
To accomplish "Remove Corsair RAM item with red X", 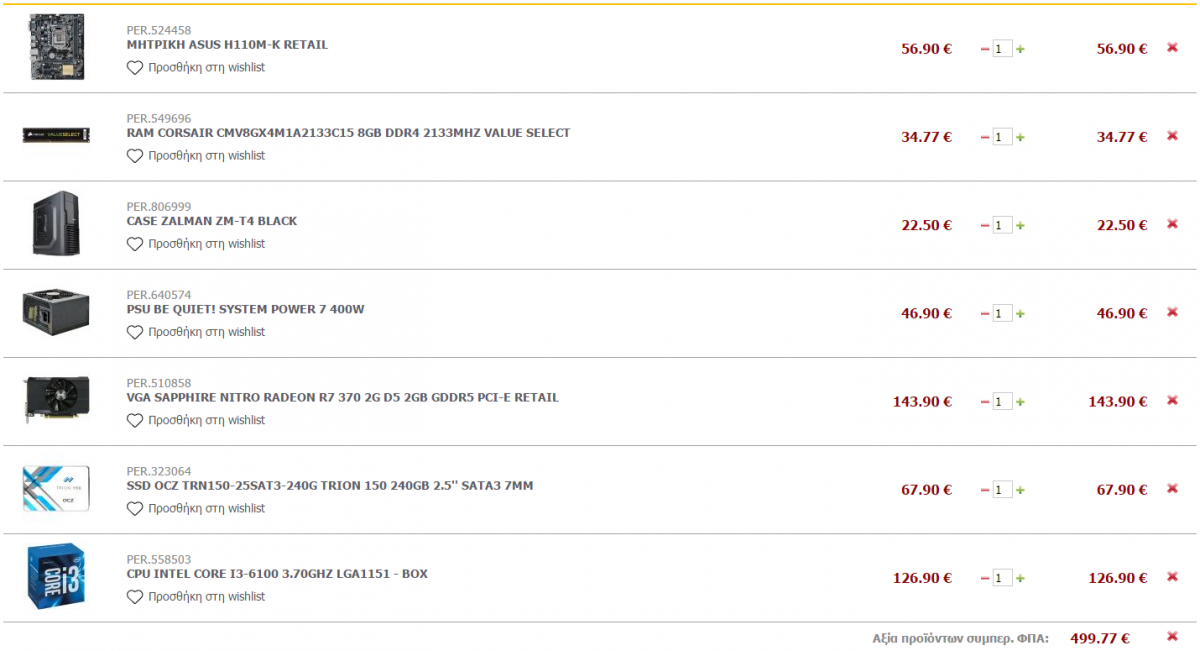I will 1172,136.
